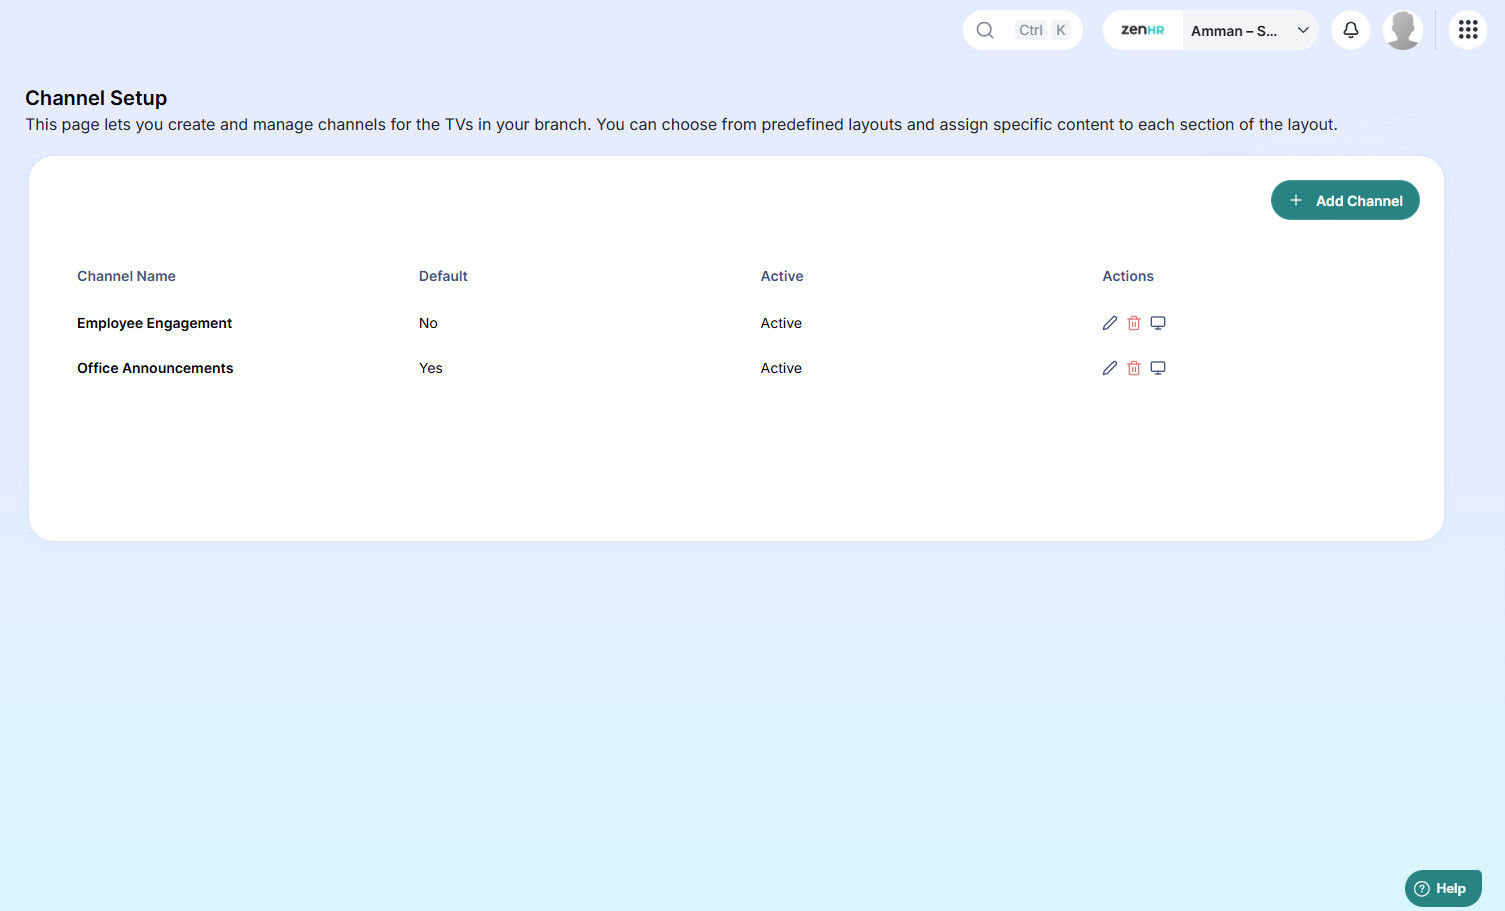Open the monitor preview icon for Employee Engagement
1505x911 pixels.
coord(1158,323)
